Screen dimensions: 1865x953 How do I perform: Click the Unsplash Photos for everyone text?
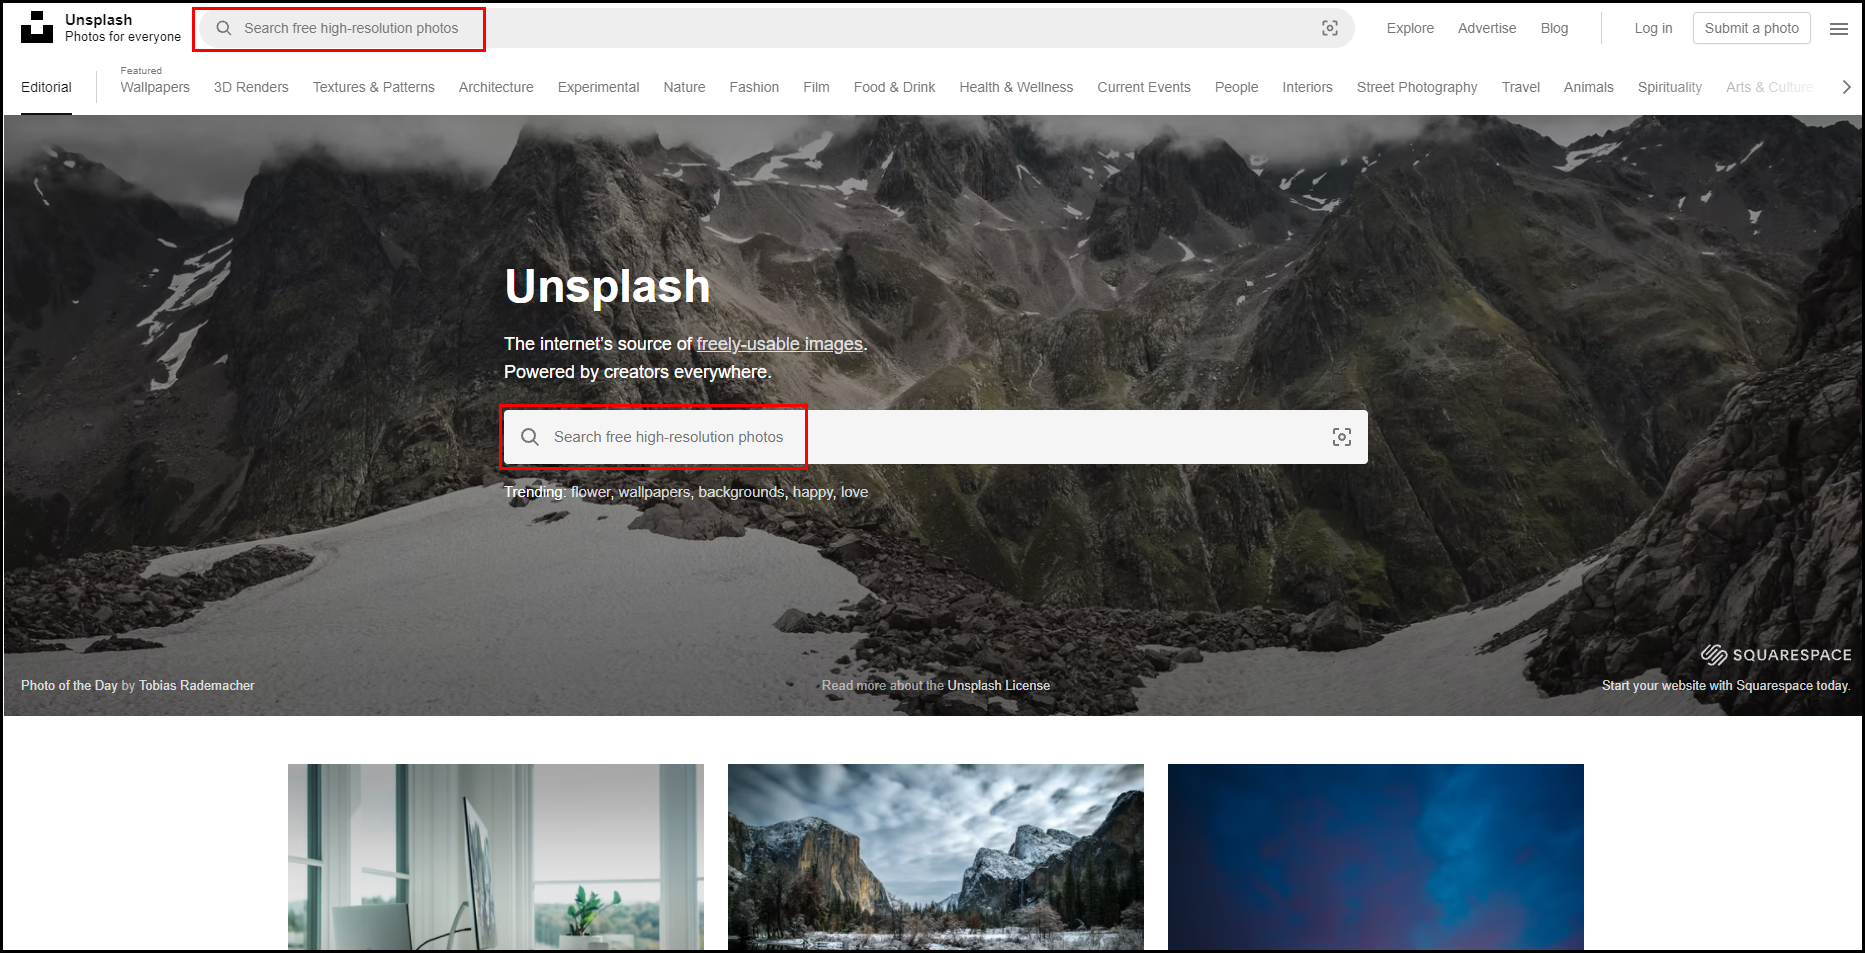123,28
